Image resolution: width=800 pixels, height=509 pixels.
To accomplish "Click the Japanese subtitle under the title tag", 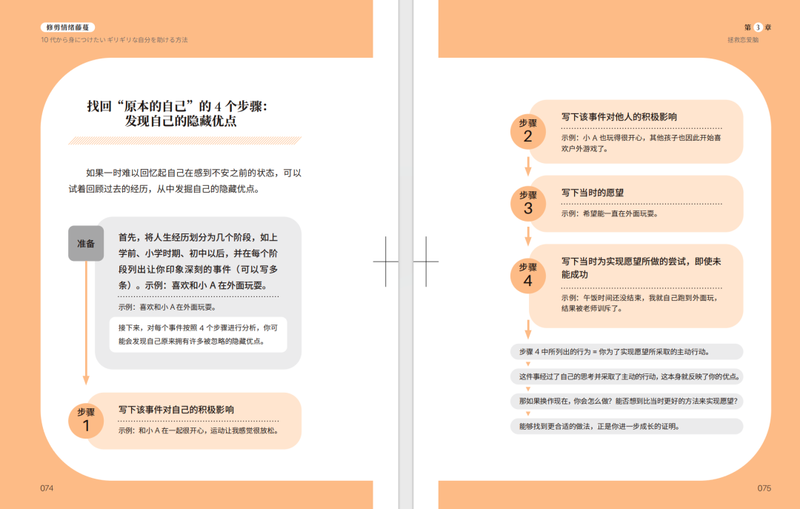I will pos(114,40).
